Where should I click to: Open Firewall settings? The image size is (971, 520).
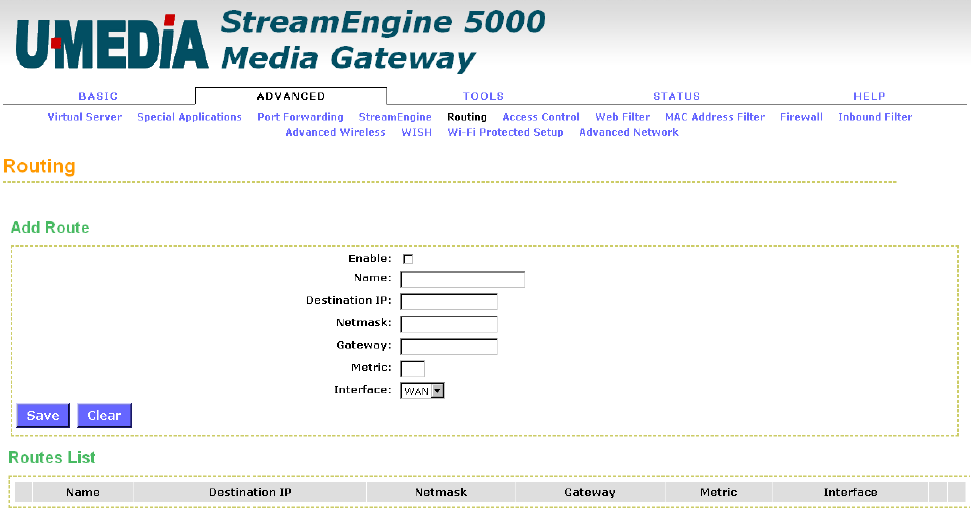[x=801, y=116]
